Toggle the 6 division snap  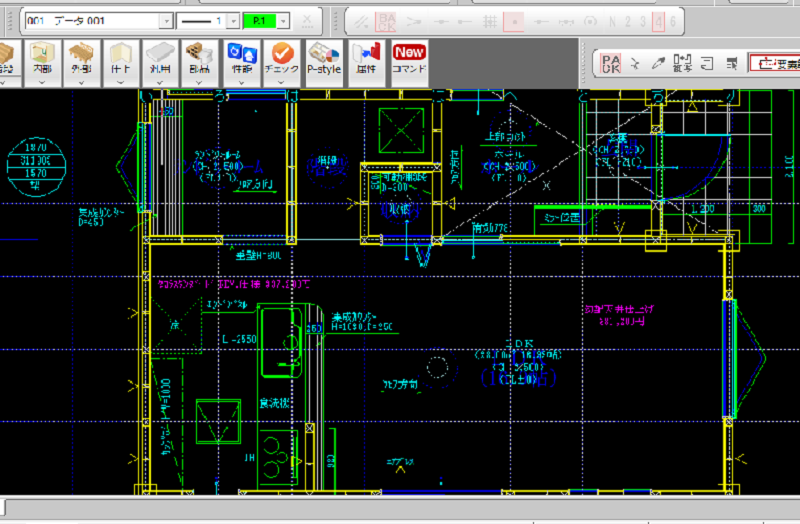[x=673, y=21]
